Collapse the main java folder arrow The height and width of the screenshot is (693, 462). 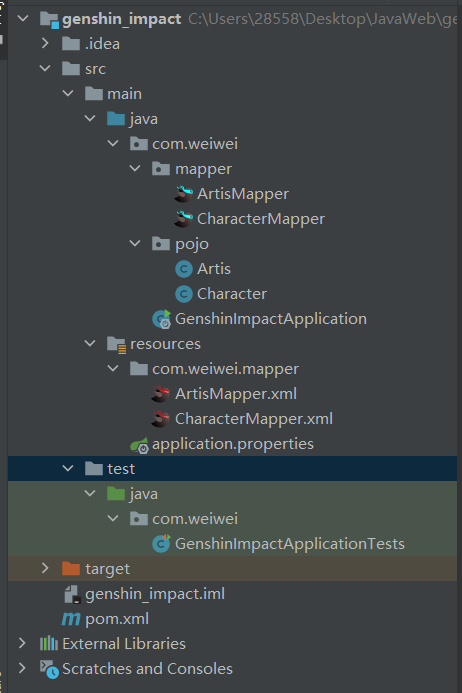coord(90,118)
